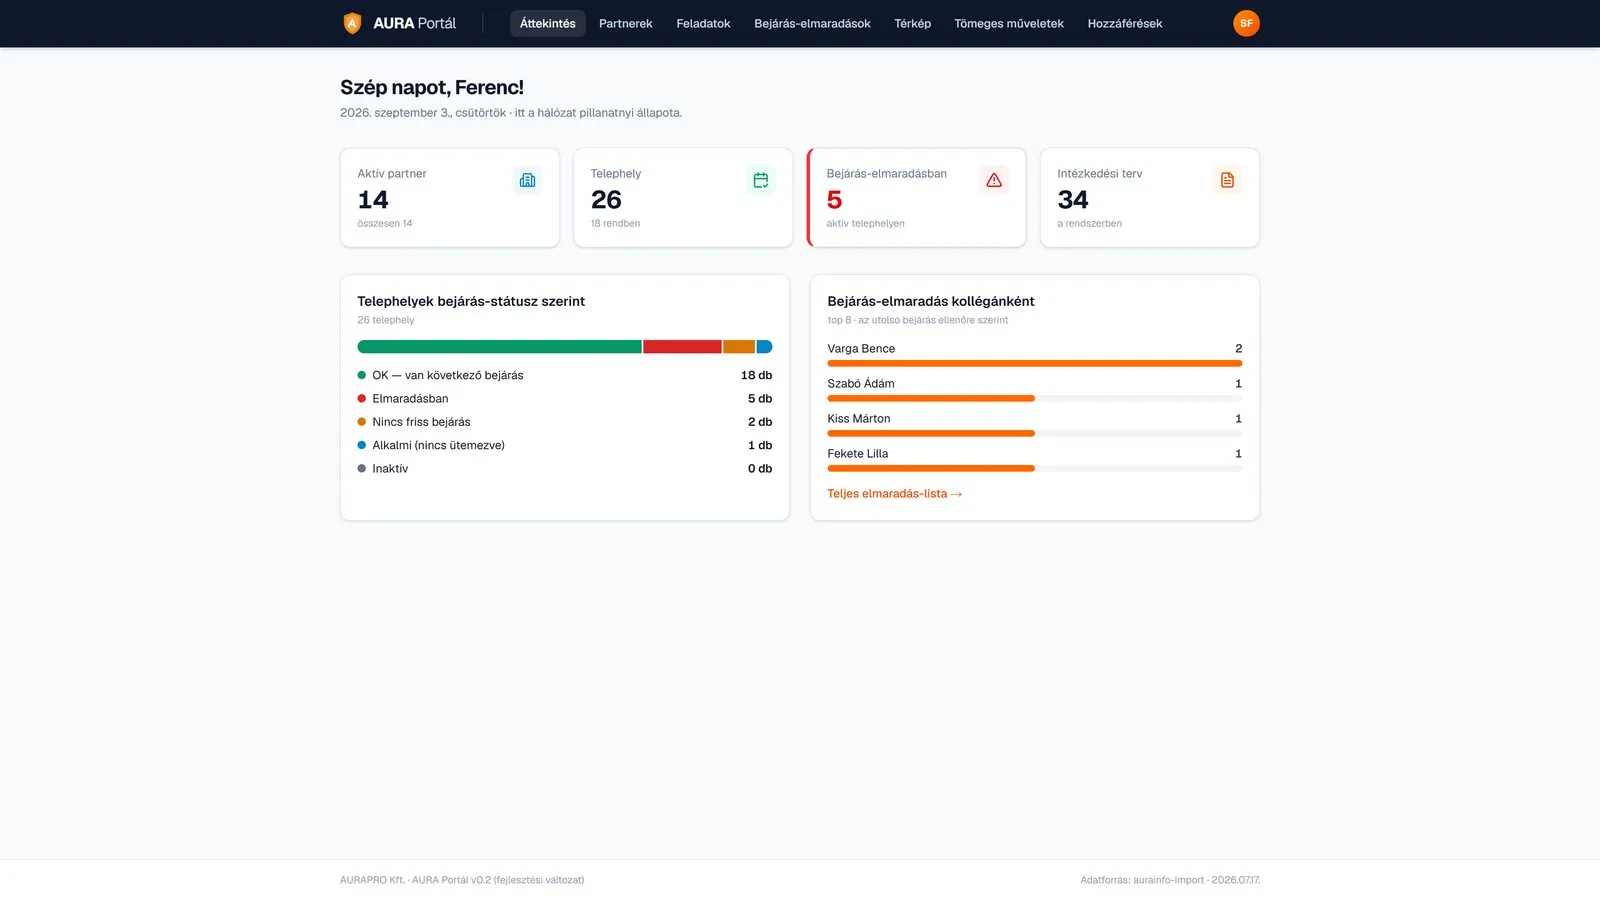Open the Aktív partner card showing 14
1600x900 pixels.
pyautogui.click(x=450, y=198)
